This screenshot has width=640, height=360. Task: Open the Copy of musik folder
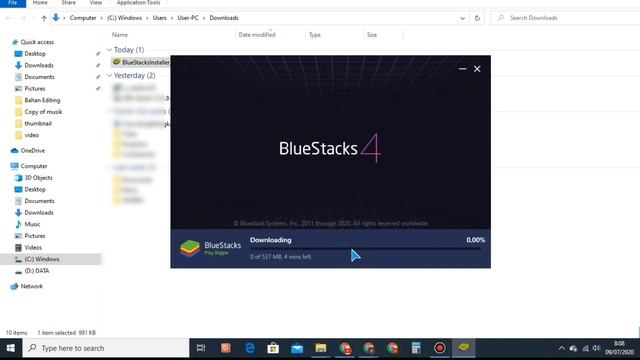point(43,112)
